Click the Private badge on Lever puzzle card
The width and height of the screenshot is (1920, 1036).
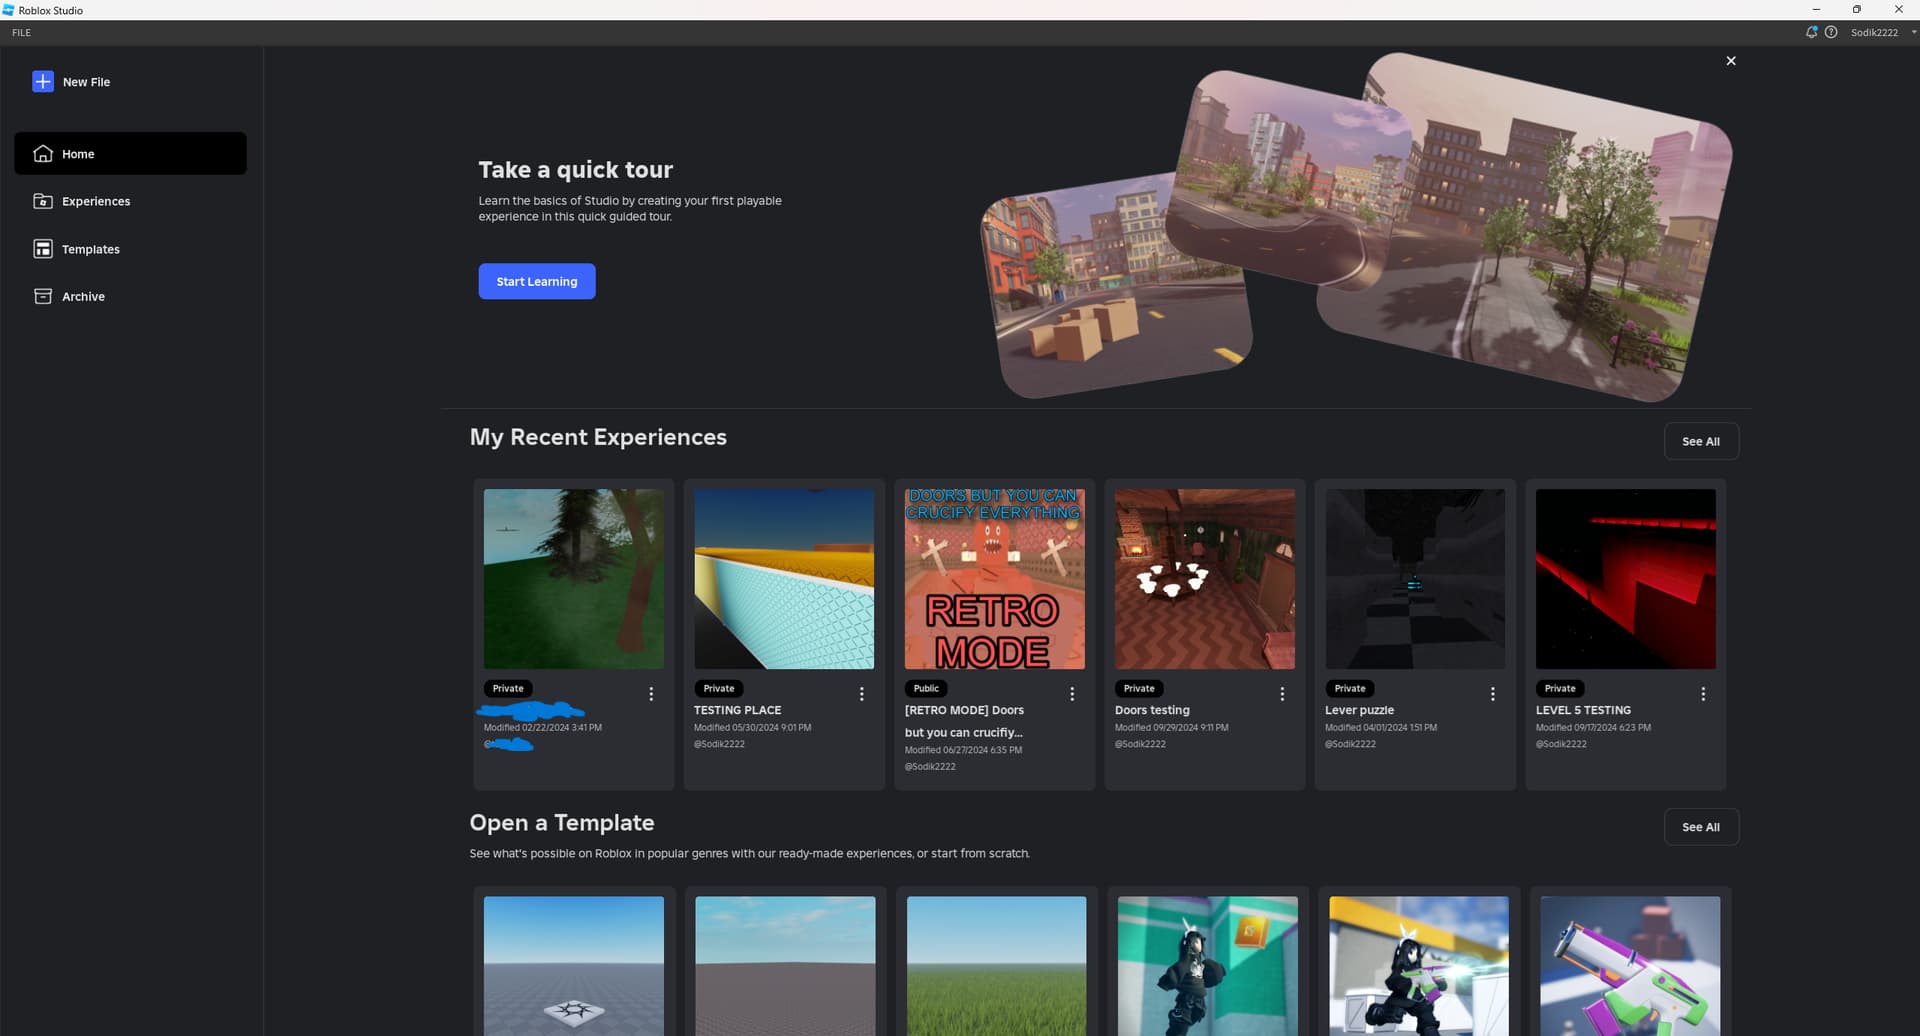(x=1350, y=688)
